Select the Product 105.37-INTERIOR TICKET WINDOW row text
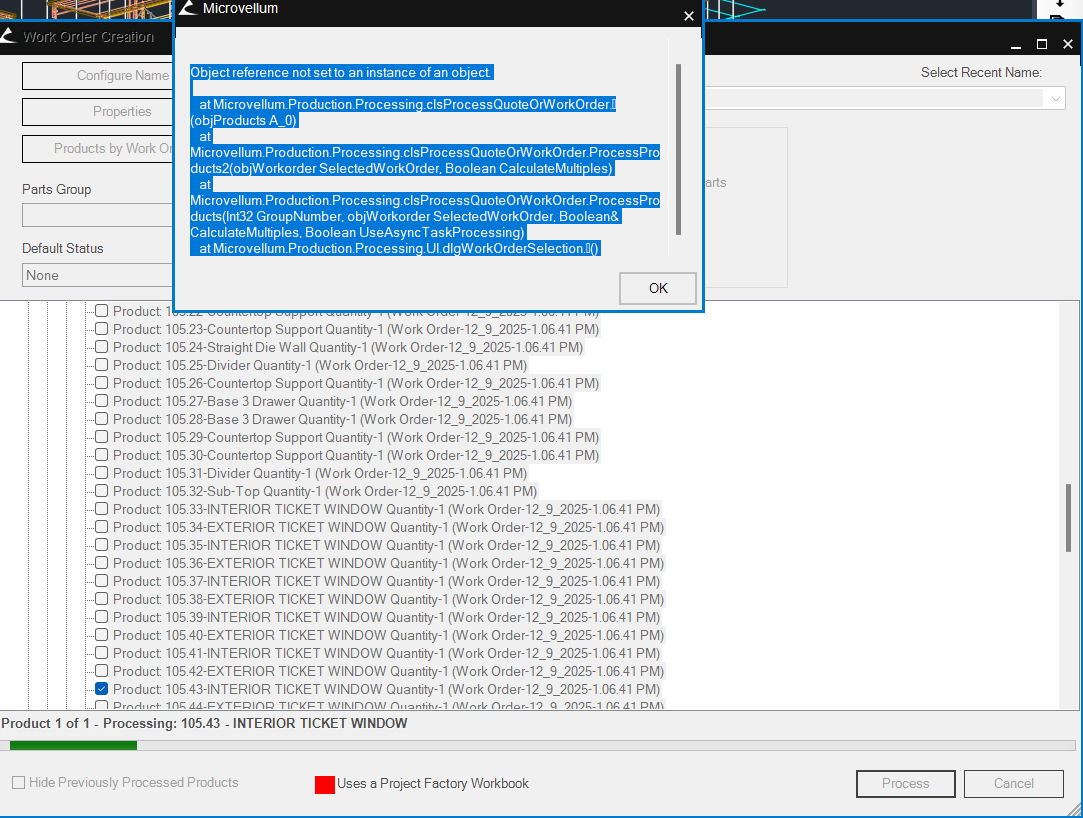 click(x=386, y=581)
